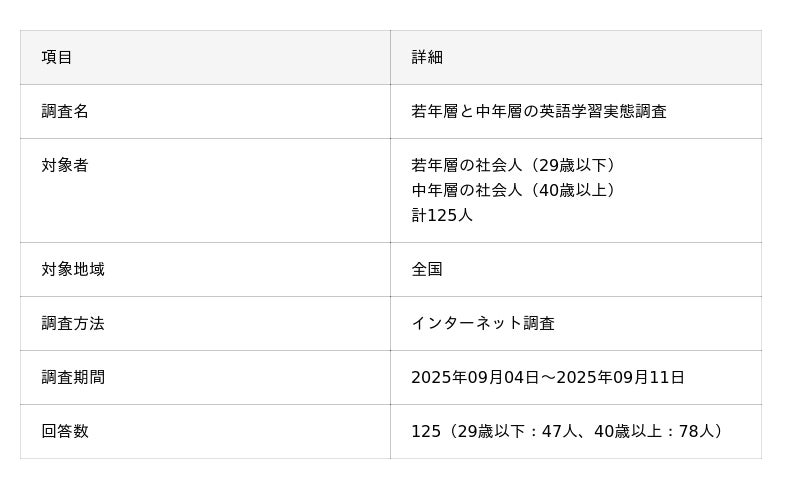The image size is (800, 489).
Task: Select the 回答数 row label
Action: point(65,431)
